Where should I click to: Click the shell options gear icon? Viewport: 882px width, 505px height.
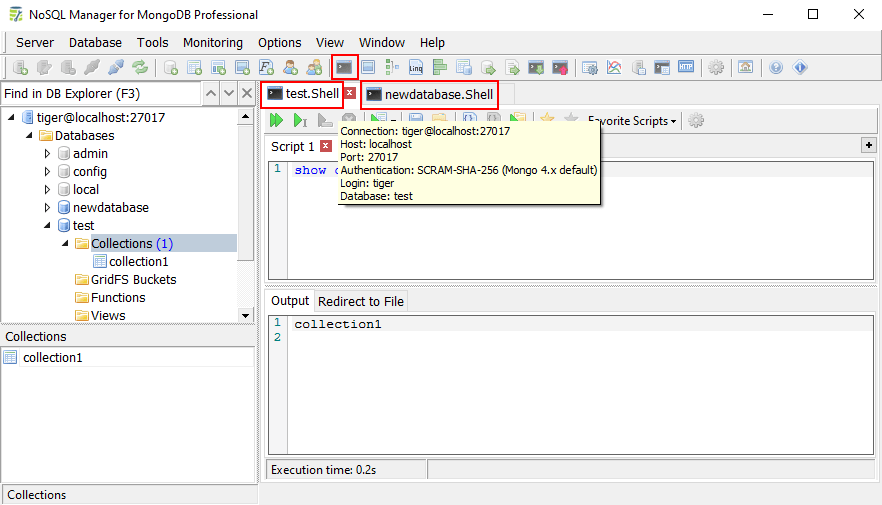(x=696, y=120)
